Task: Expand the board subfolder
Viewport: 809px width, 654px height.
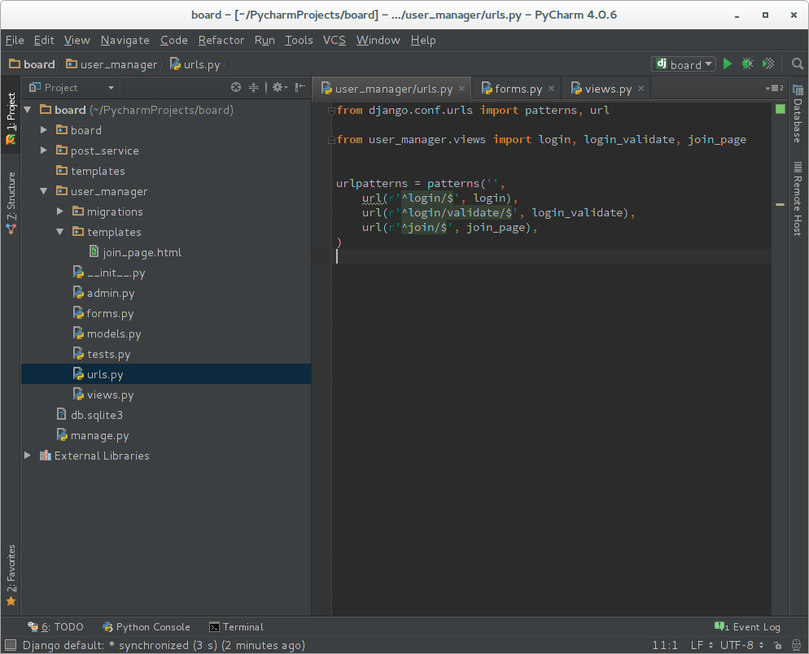Action: (x=44, y=129)
